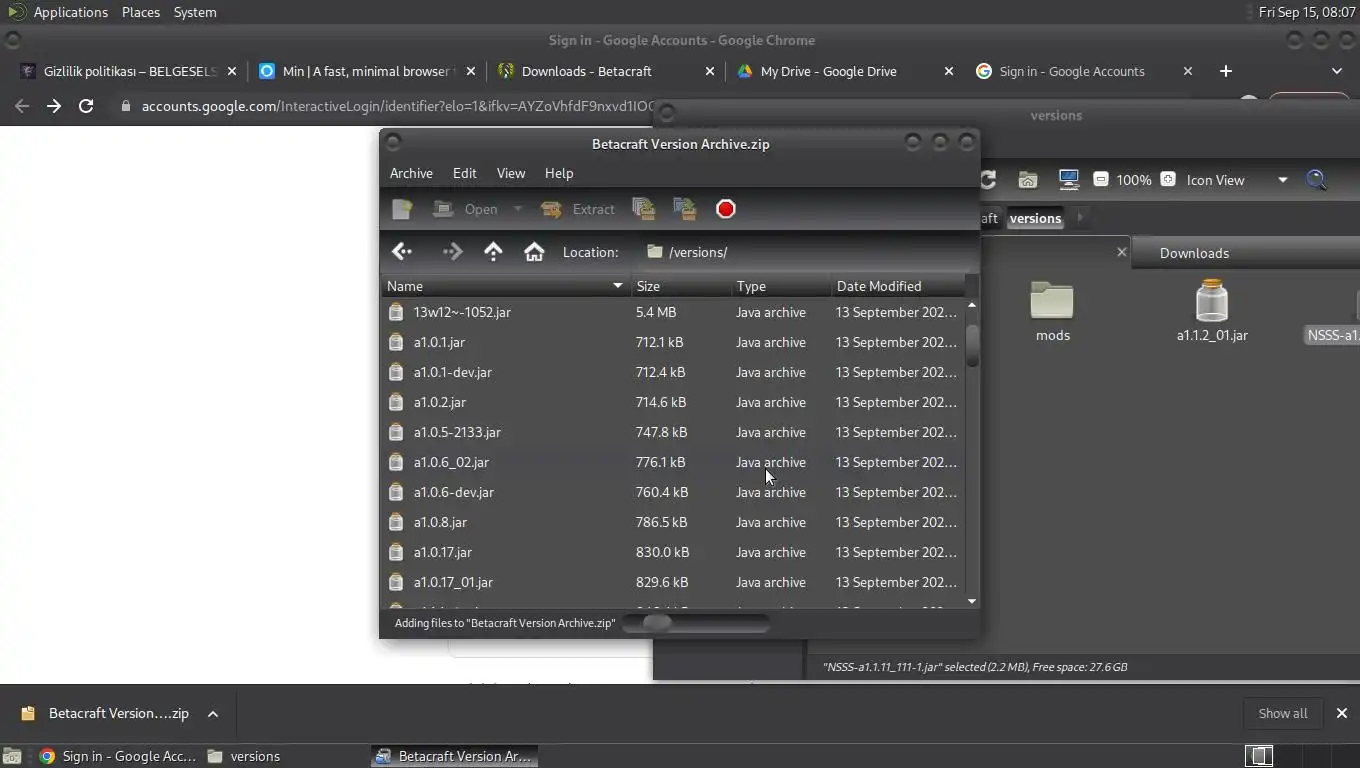Click the Extract button in archive toolbar
The image size is (1360, 768).
(x=578, y=209)
